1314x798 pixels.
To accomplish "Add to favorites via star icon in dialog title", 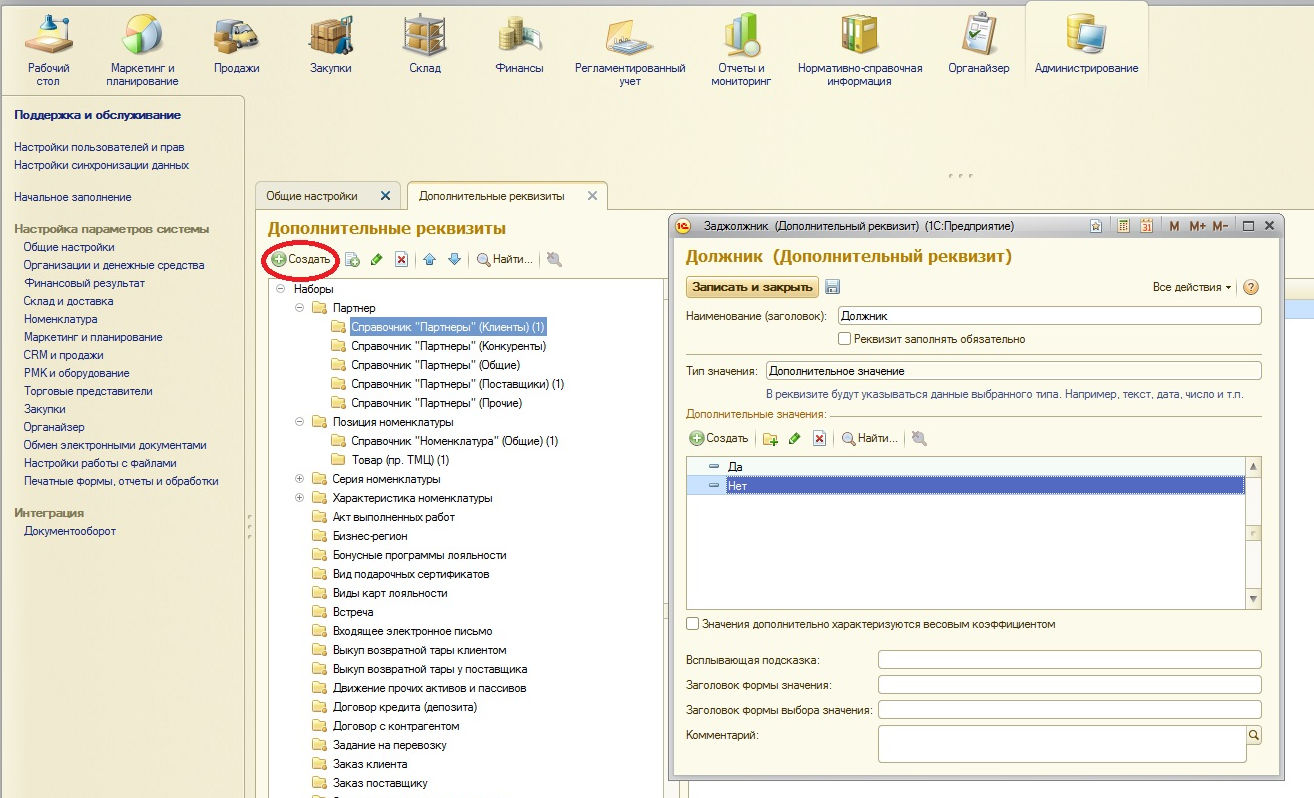I will pyautogui.click(x=1096, y=226).
